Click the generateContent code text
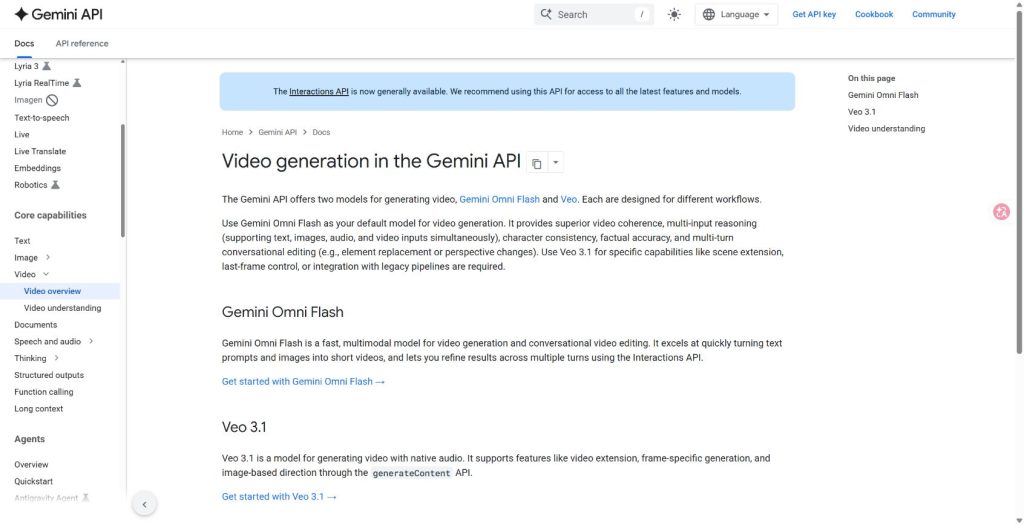This screenshot has width=1024, height=525. [411, 473]
